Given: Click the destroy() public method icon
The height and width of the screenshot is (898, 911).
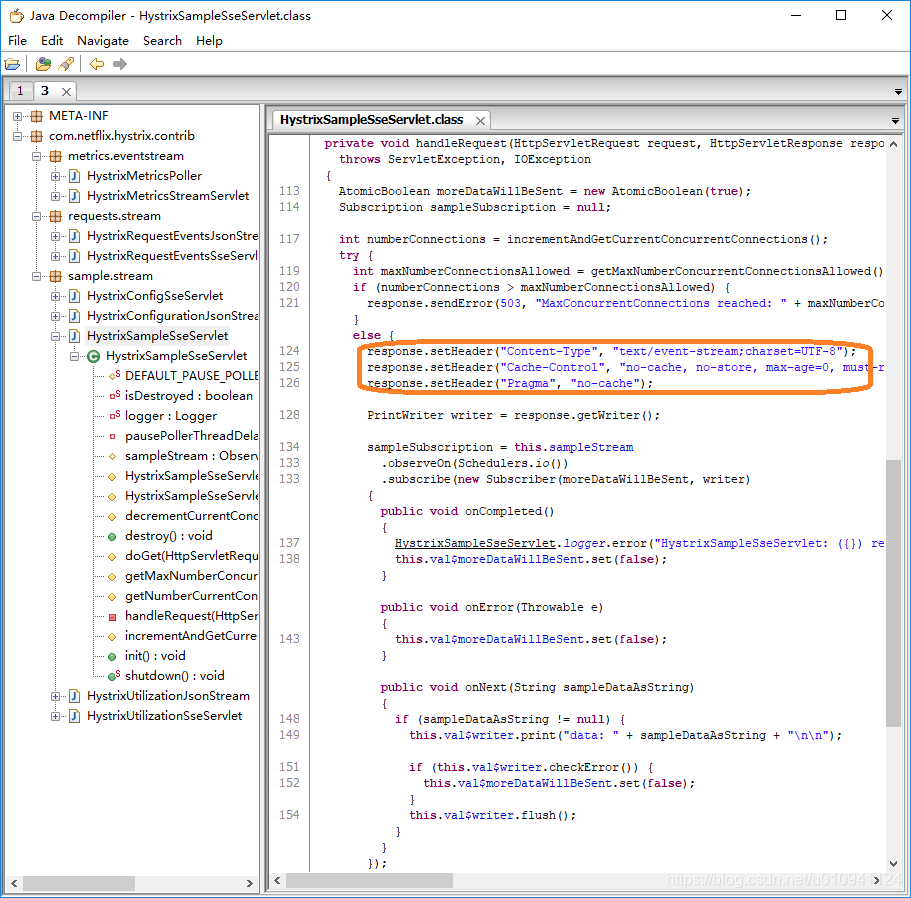Looking at the screenshot, I should click(x=112, y=536).
